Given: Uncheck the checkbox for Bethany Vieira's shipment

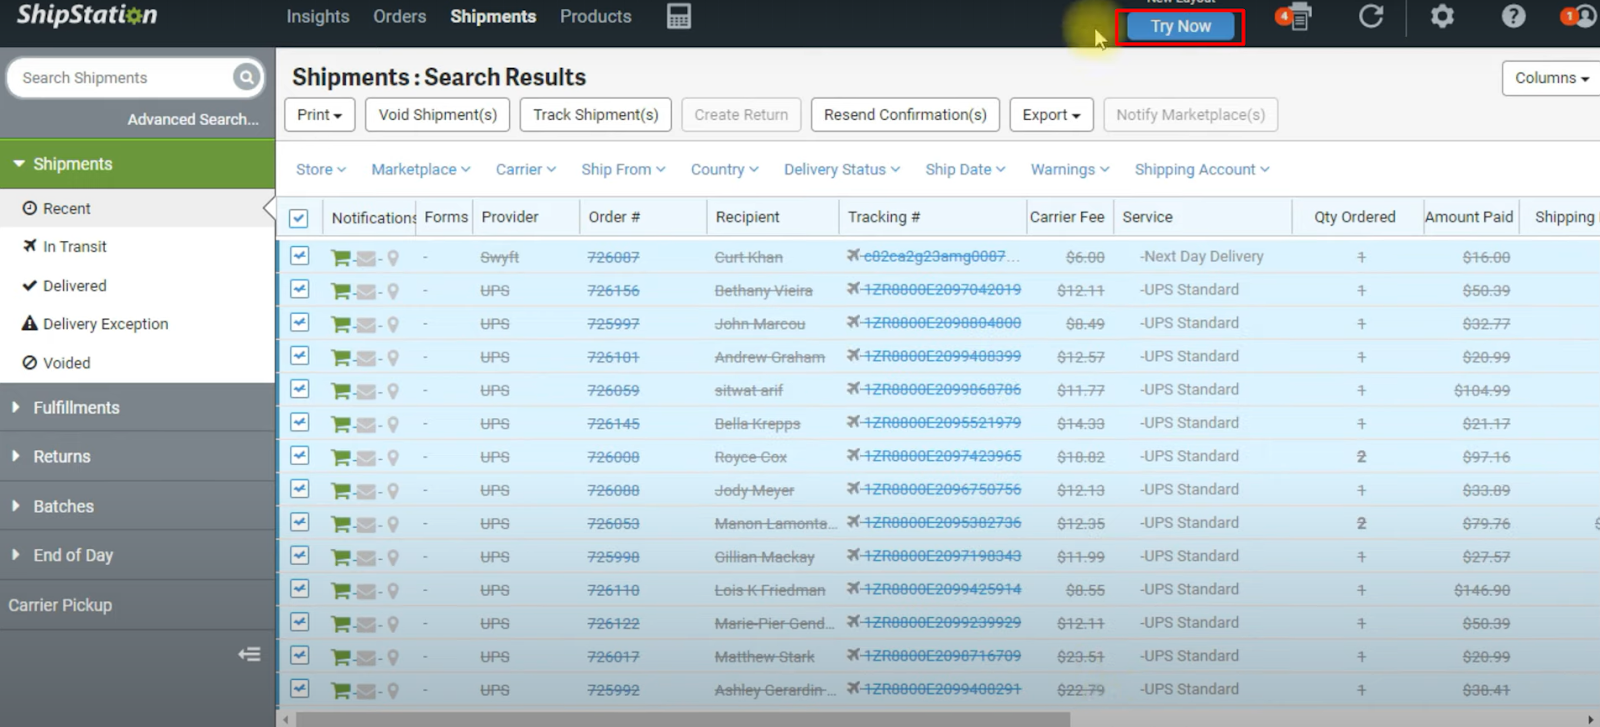Looking at the screenshot, I should 299,289.
